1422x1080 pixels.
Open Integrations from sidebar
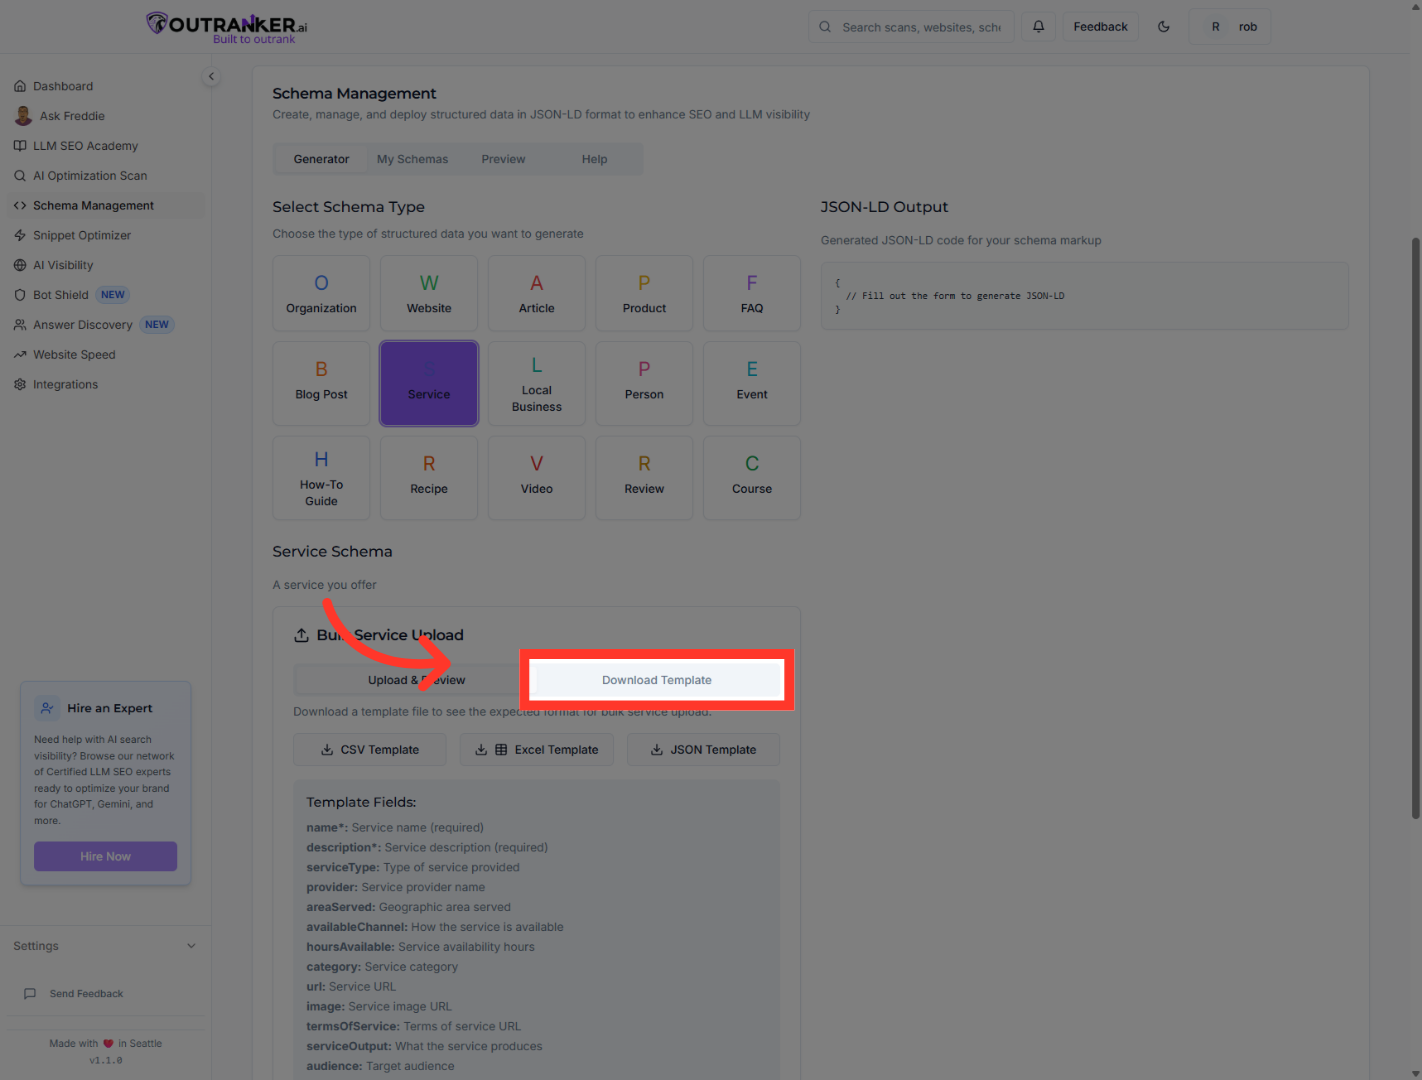(65, 385)
